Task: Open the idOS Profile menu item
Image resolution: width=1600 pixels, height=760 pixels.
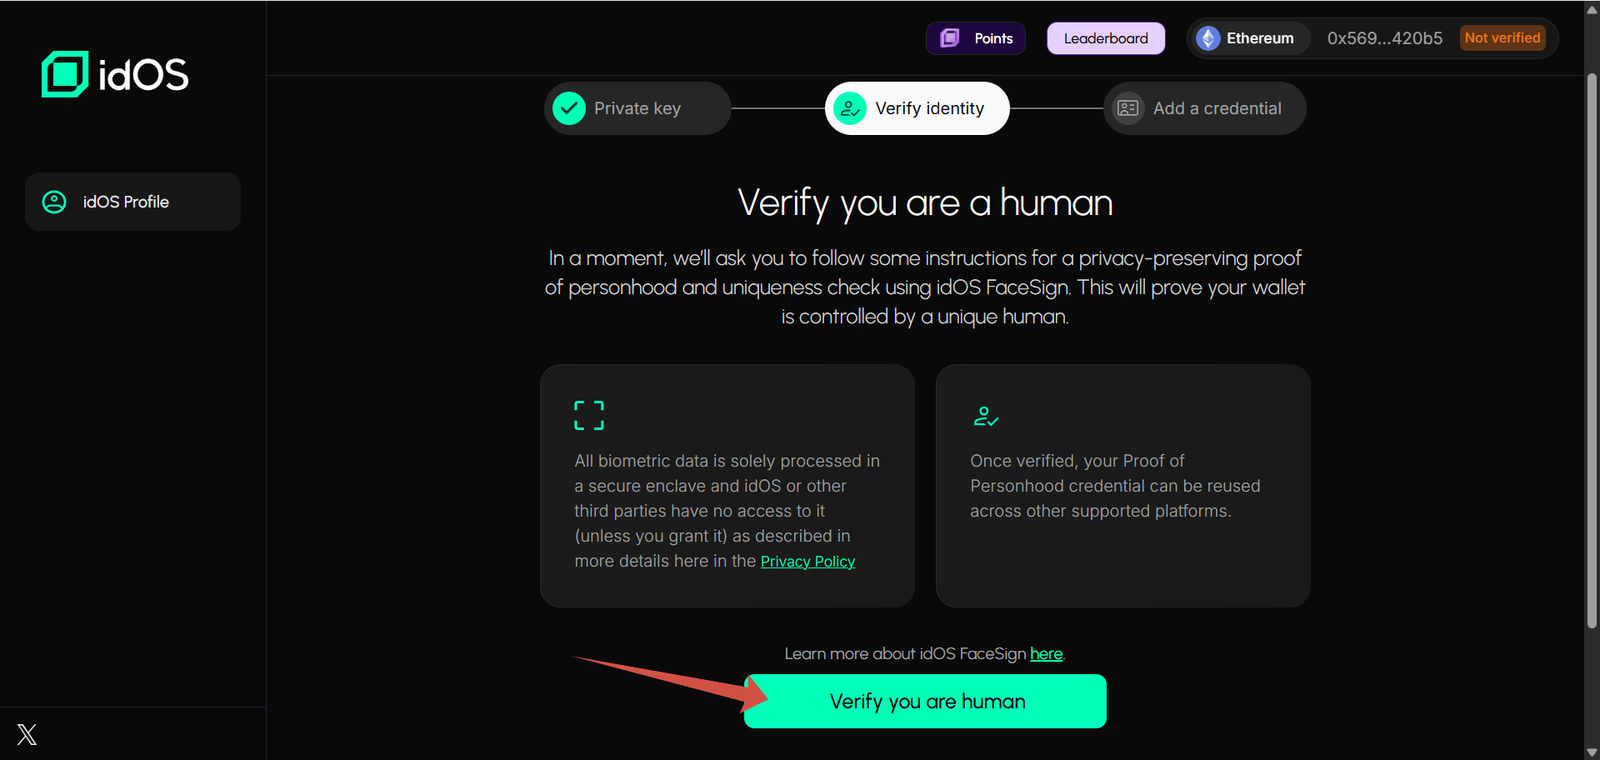Action: tap(133, 202)
